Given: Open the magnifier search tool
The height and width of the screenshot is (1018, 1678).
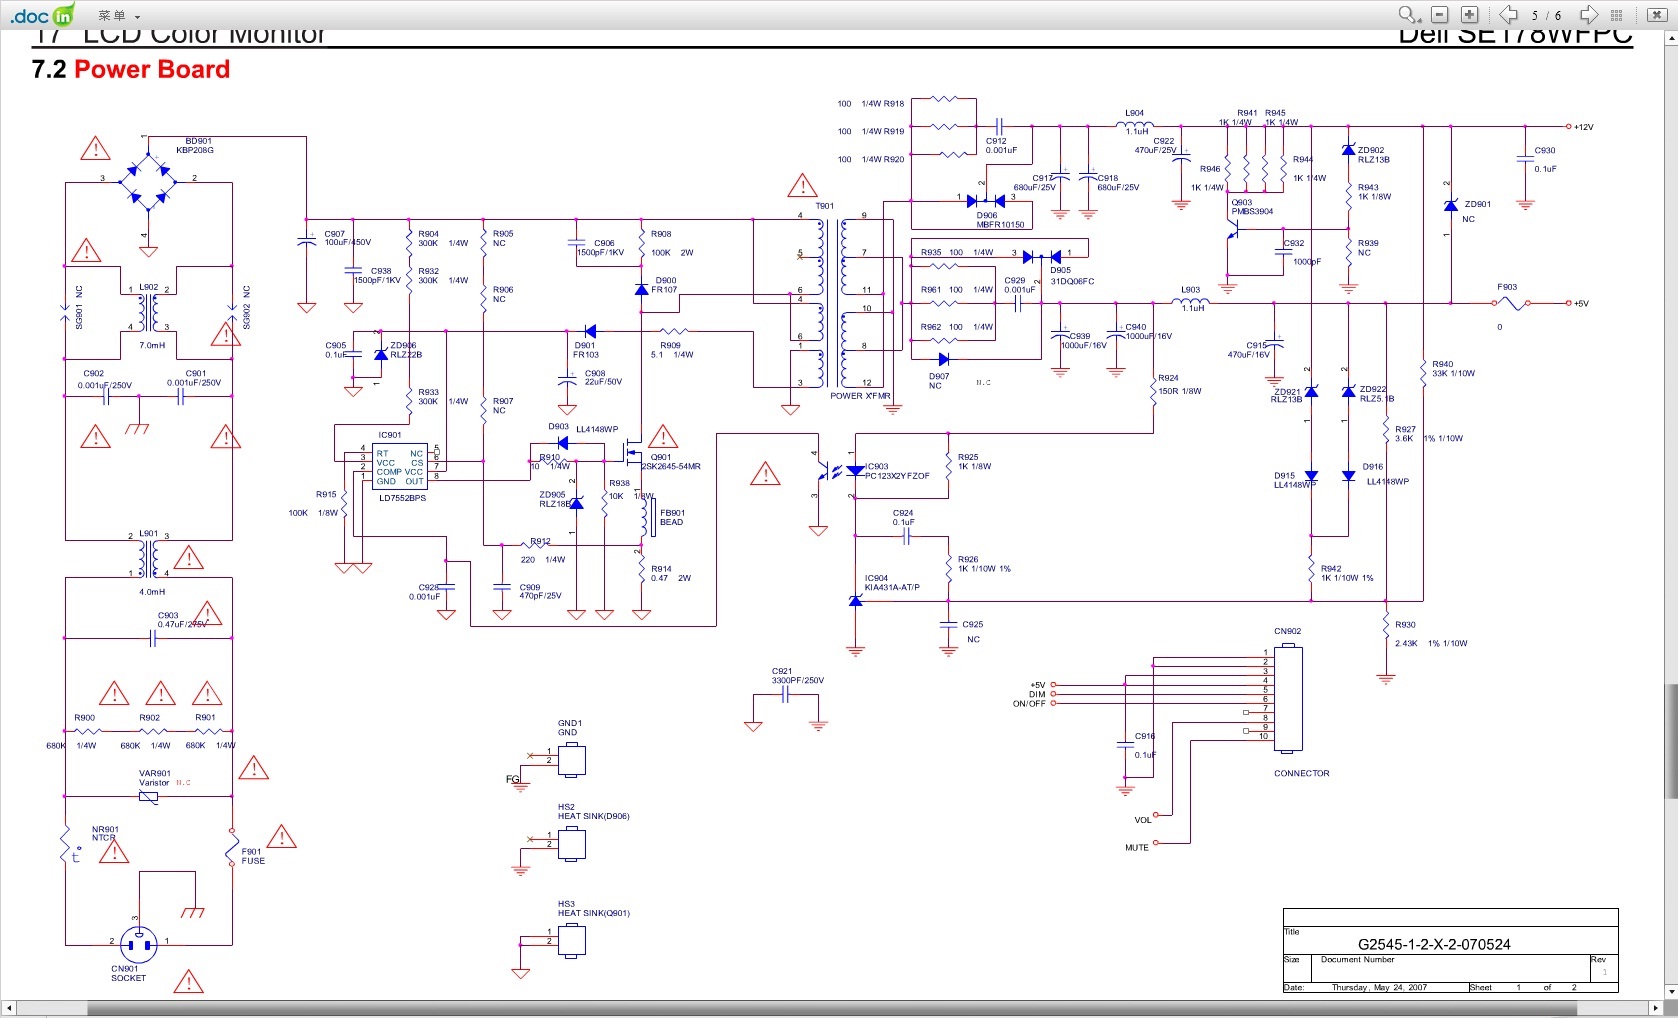Looking at the screenshot, I should [x=1409, y=15].
